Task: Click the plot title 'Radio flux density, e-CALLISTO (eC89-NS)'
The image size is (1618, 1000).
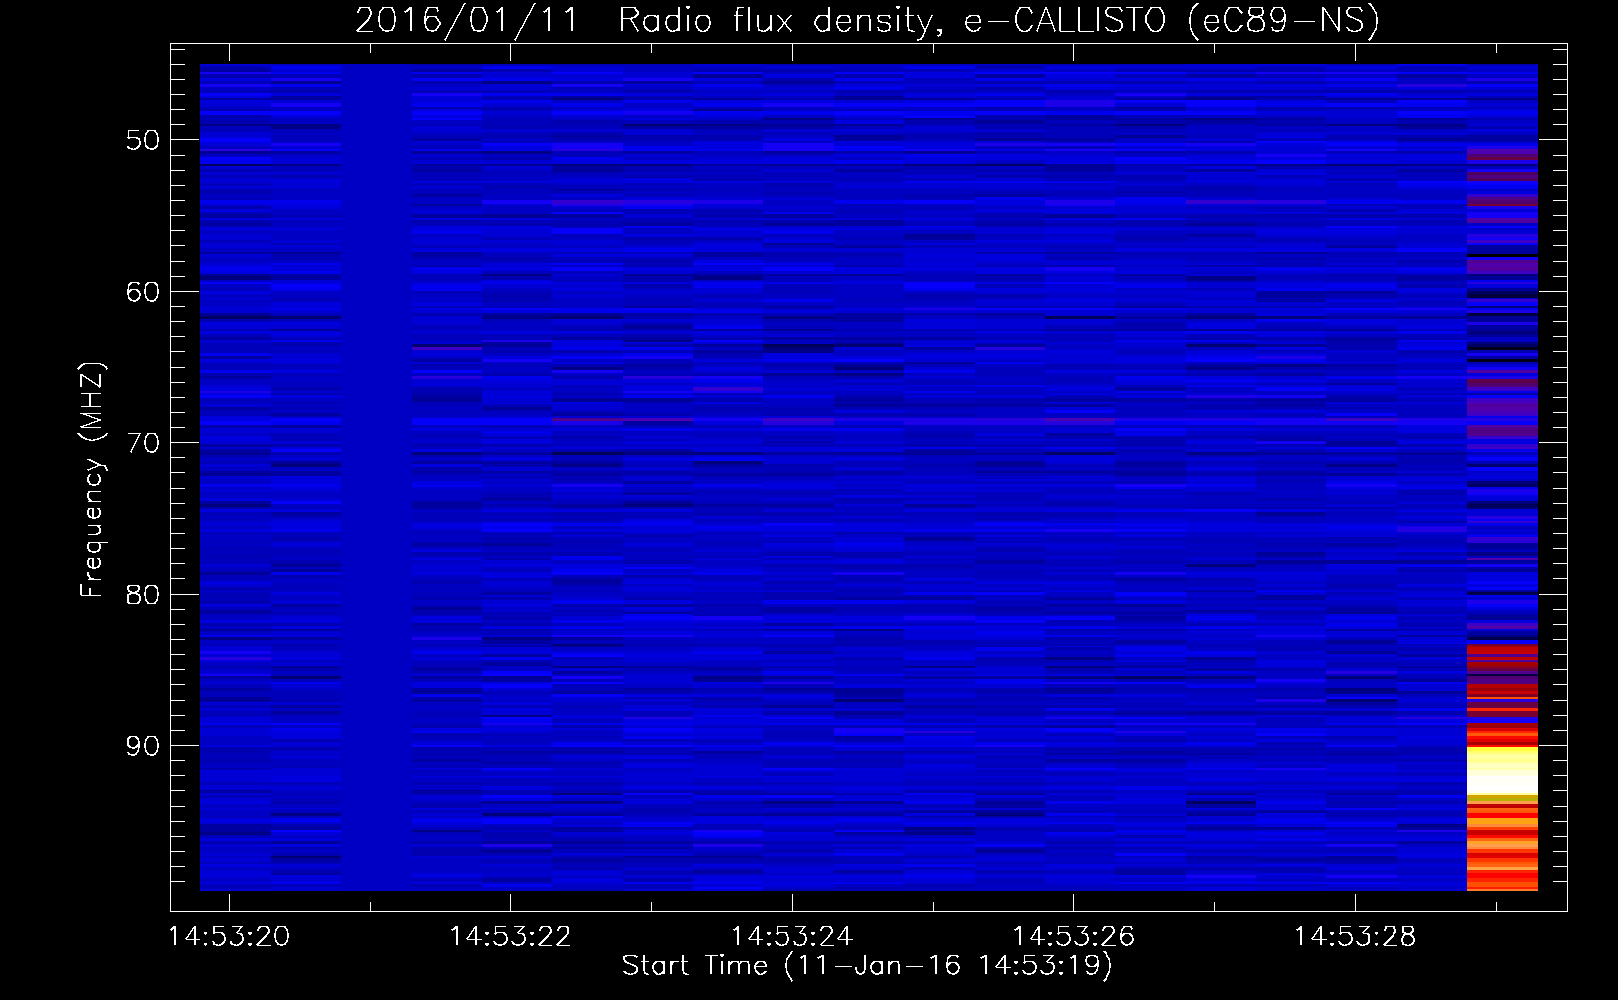Action: [999, 20]
